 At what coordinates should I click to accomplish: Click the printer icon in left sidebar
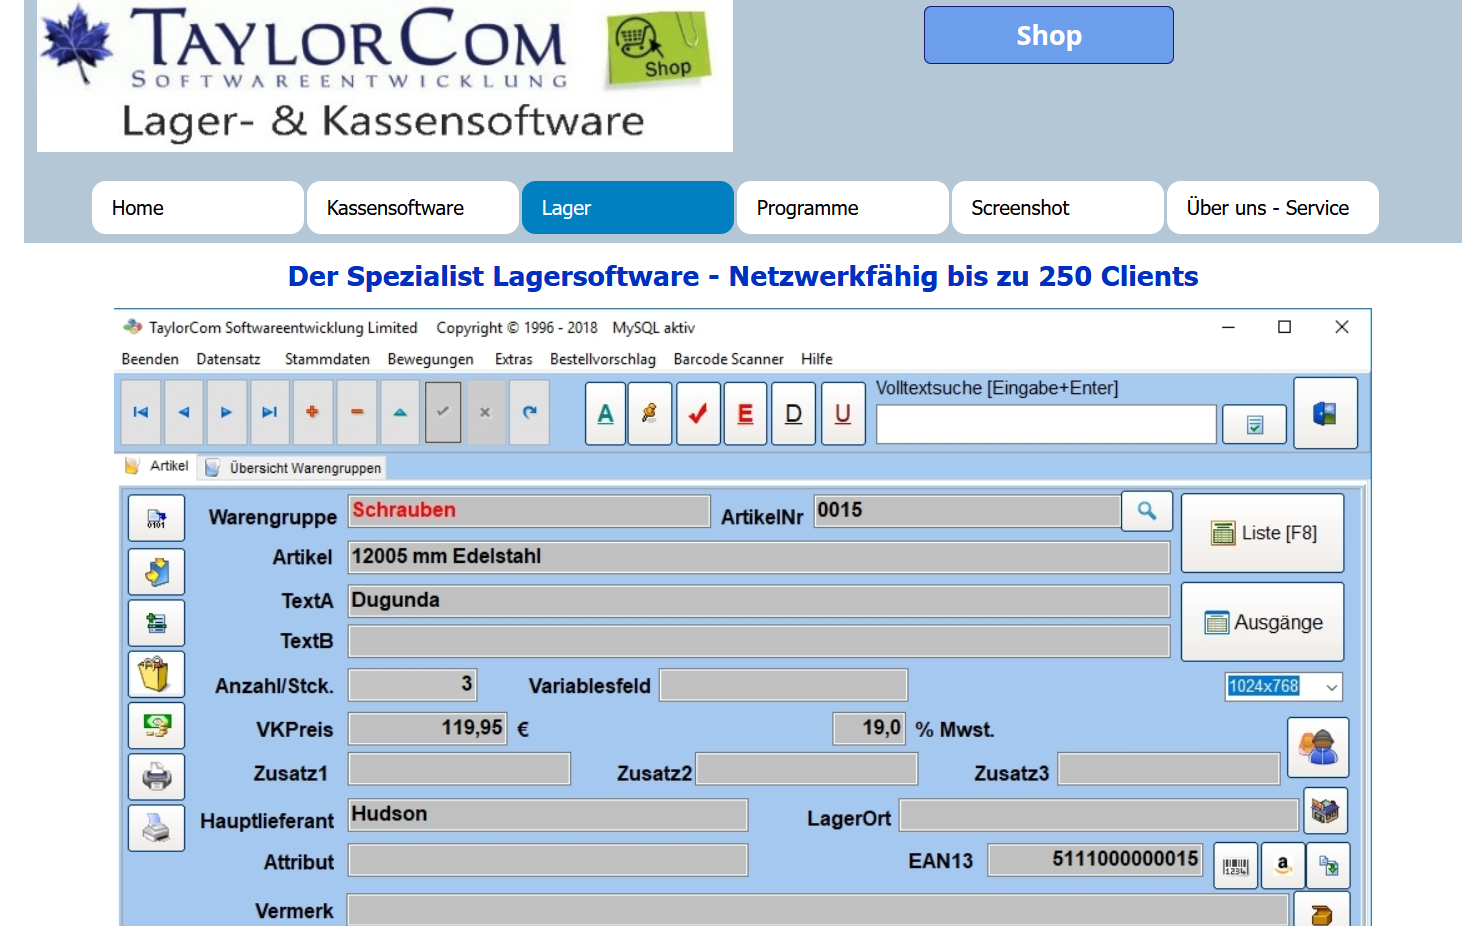coord(156,777)
